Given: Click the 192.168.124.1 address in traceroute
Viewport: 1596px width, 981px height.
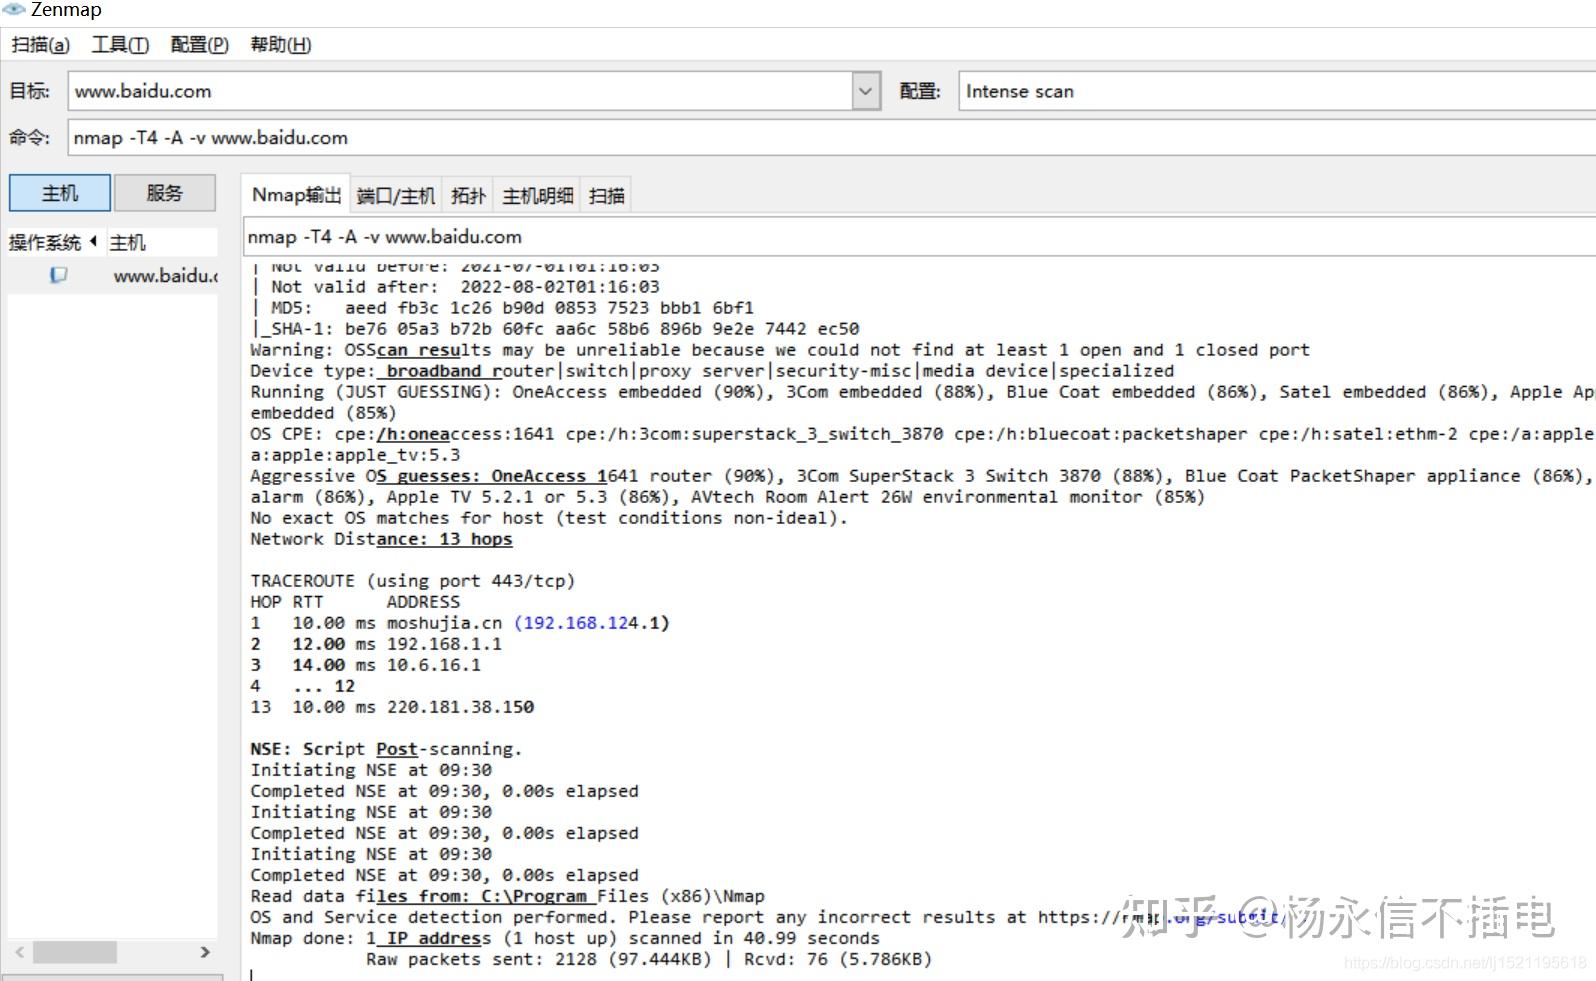Looking at the screenshot, I should (x=592, y=623).
